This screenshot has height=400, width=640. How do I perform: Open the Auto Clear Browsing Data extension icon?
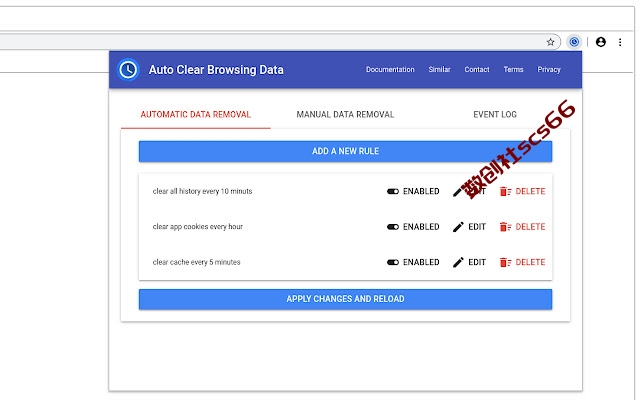(574, 42)
